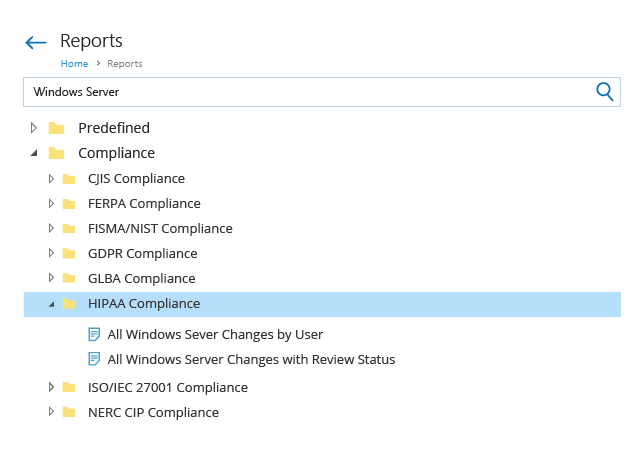
Task: Collapse the Compliance folder
Action: pos(34,153)
